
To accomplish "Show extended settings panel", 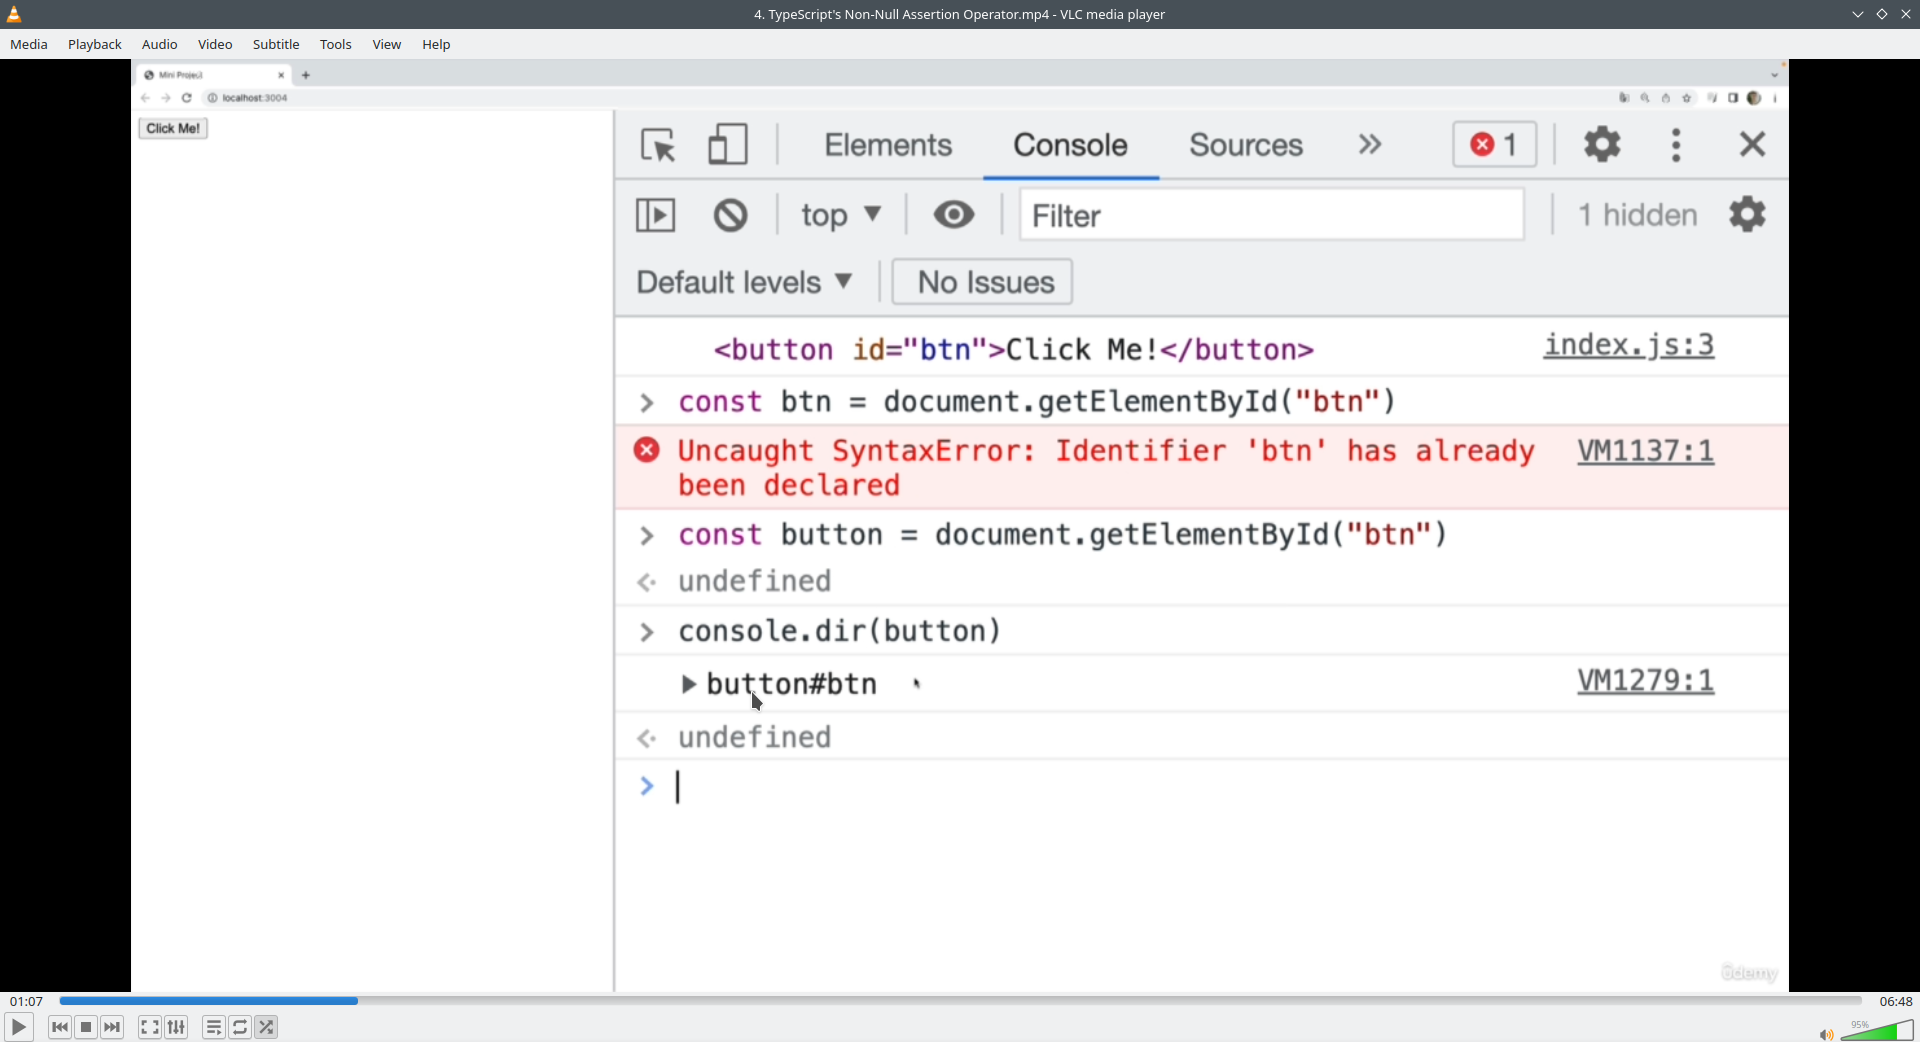I will click(176, 1027).
